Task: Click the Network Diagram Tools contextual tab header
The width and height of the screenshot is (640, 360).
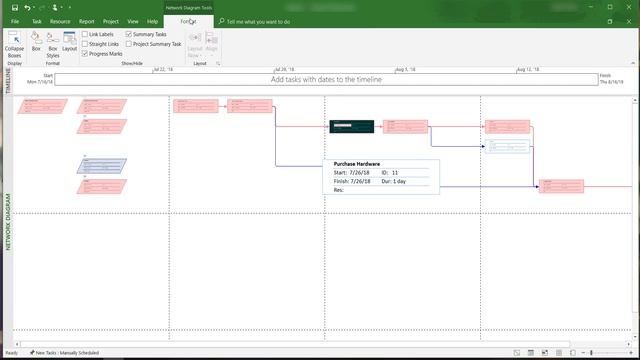Action: 189,8
